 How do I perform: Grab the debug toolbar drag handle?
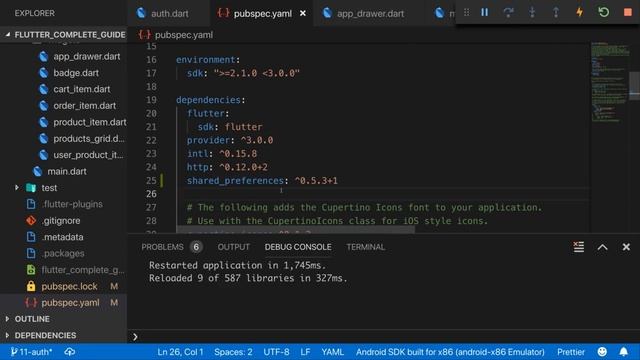click(466, 12)
